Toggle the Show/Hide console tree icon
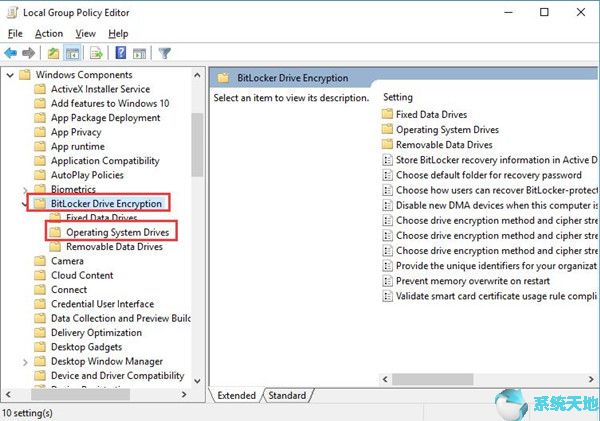The image size is (600, 421). coord(73,53)
